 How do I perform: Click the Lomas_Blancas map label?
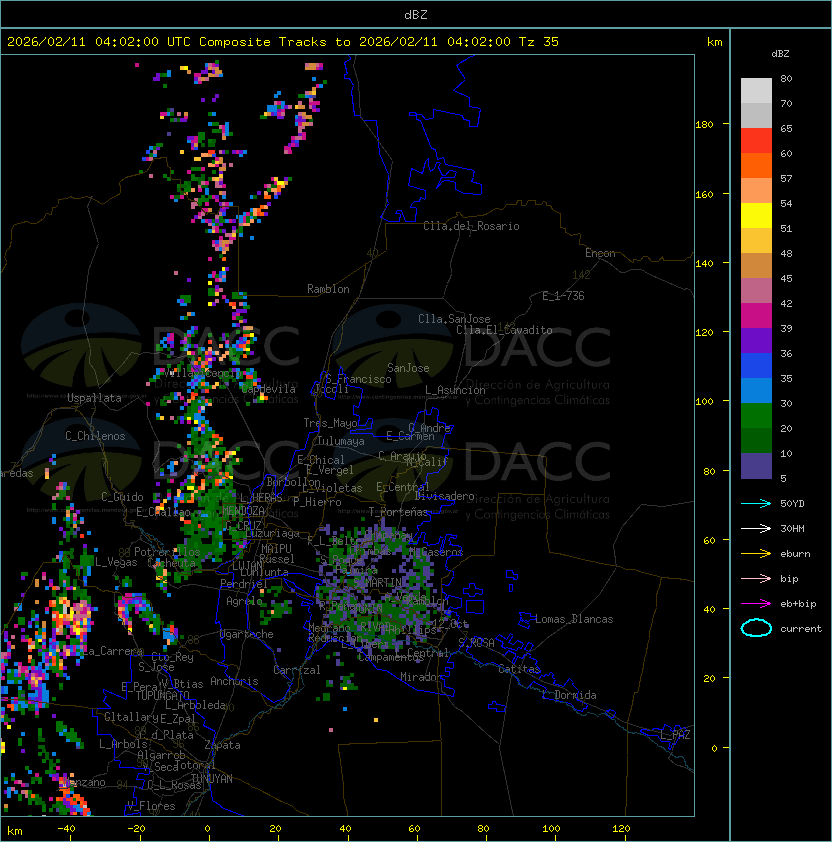[x=574, y=619]
